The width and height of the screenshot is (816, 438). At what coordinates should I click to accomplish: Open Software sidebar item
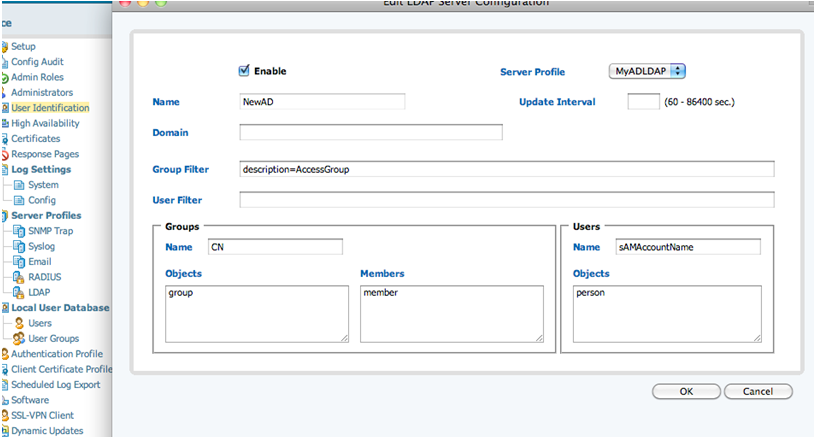[30, 400]
